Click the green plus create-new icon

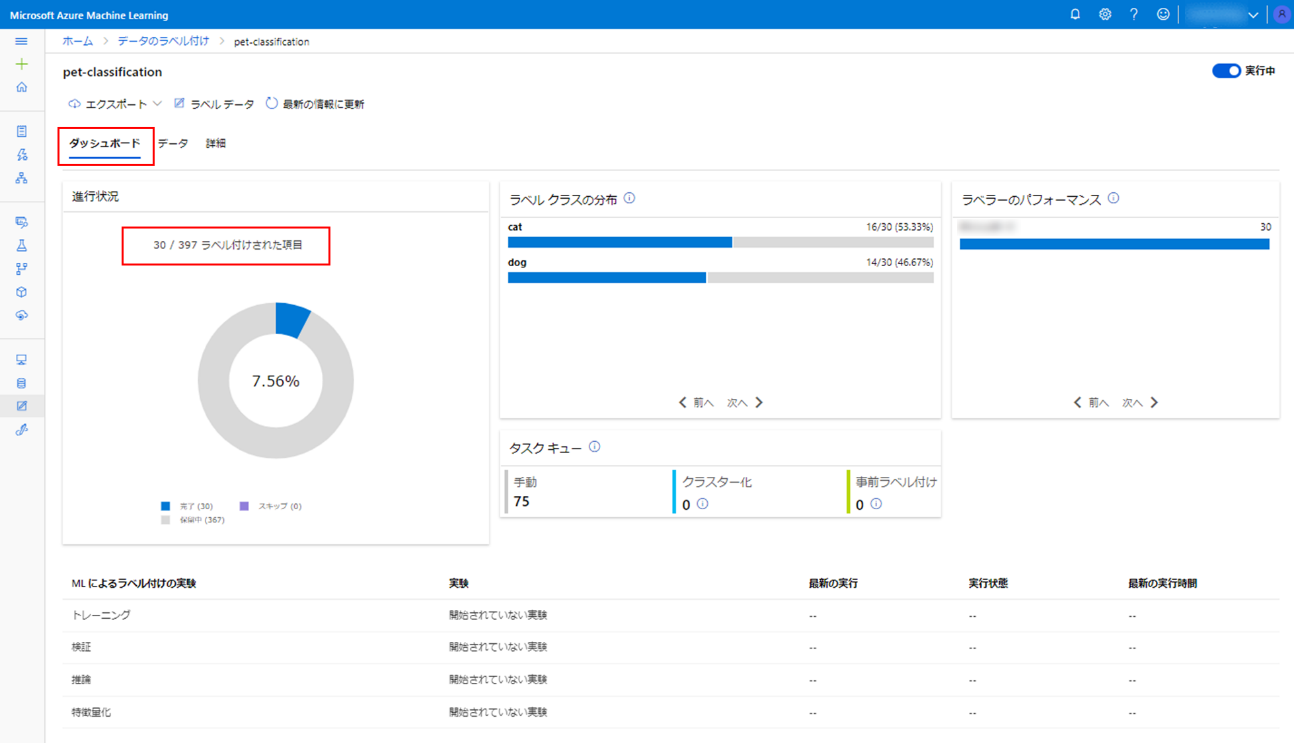[21, 64]
